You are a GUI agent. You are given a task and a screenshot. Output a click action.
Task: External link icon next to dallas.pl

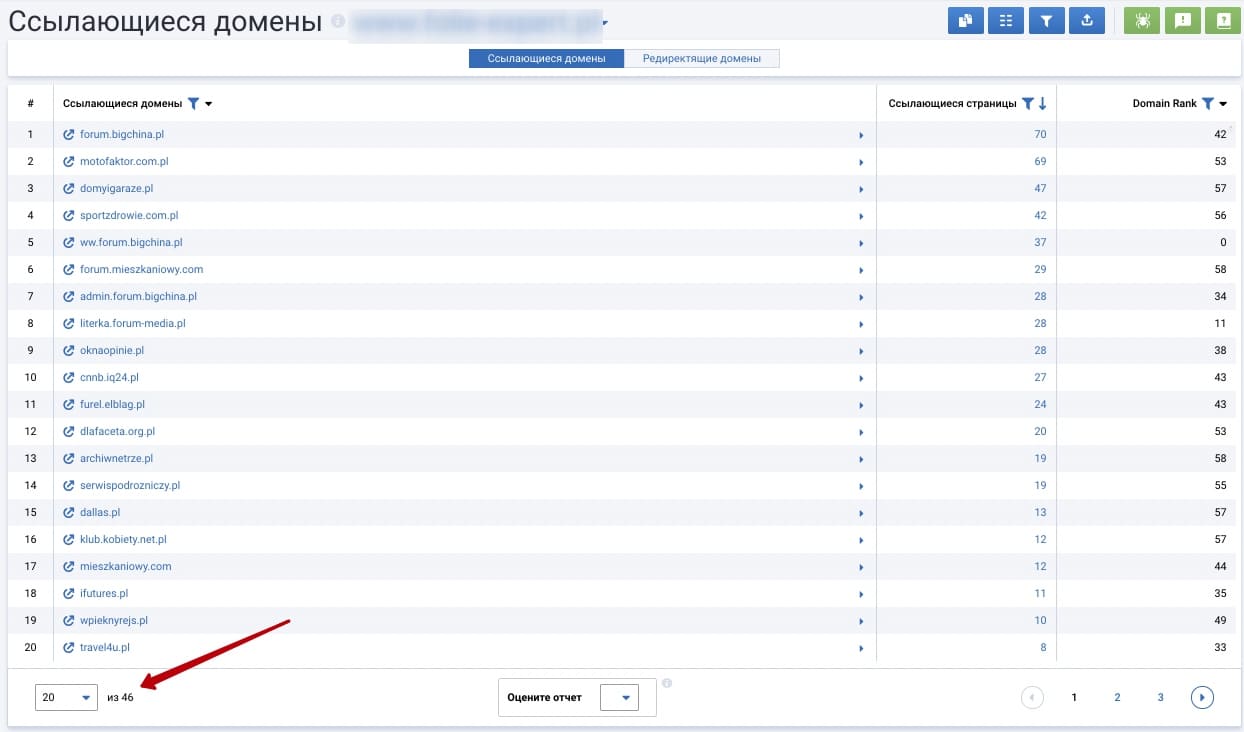(69, 512)
